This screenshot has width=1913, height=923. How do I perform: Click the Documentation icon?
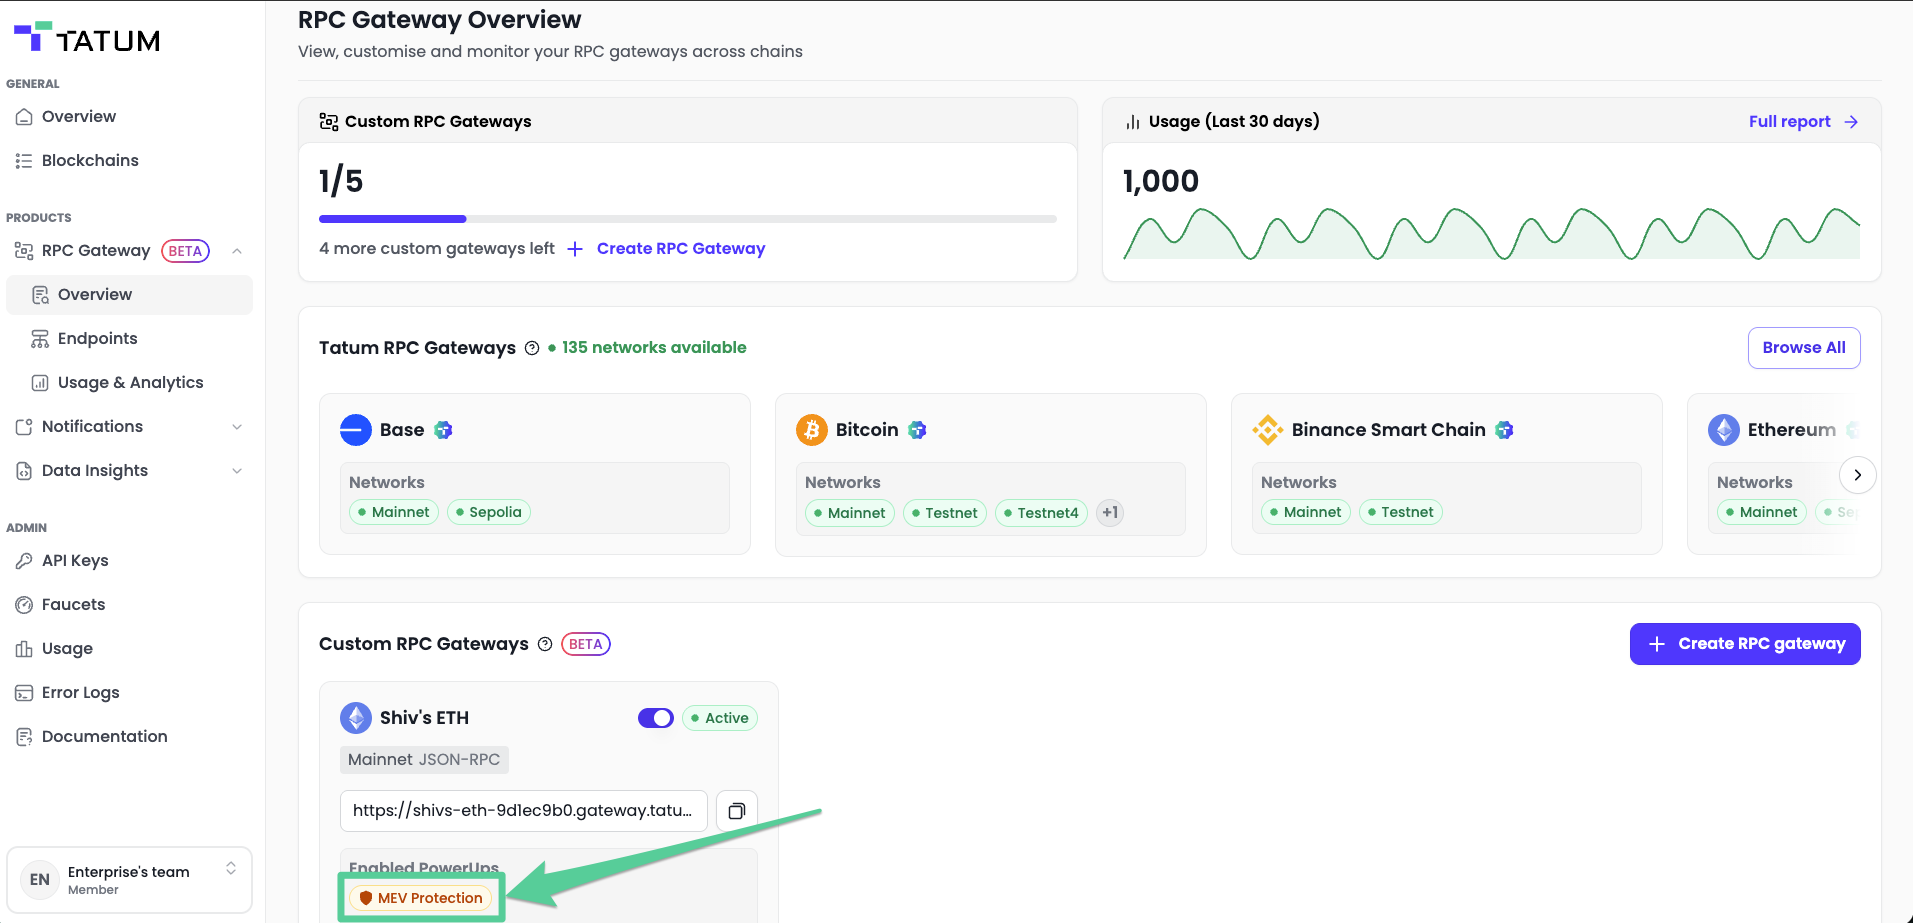tap(24, 737)
